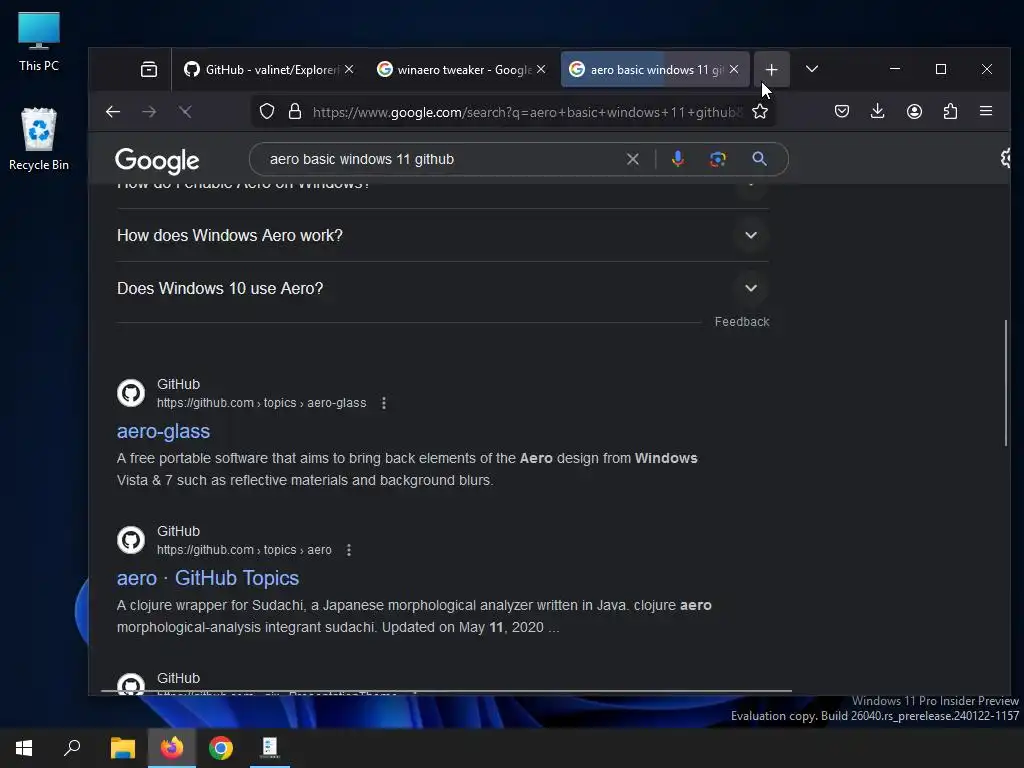Click the horizontal scrollbar at window bottom
This screenshot has height=768, width=1024.
(x=446, y=690)
